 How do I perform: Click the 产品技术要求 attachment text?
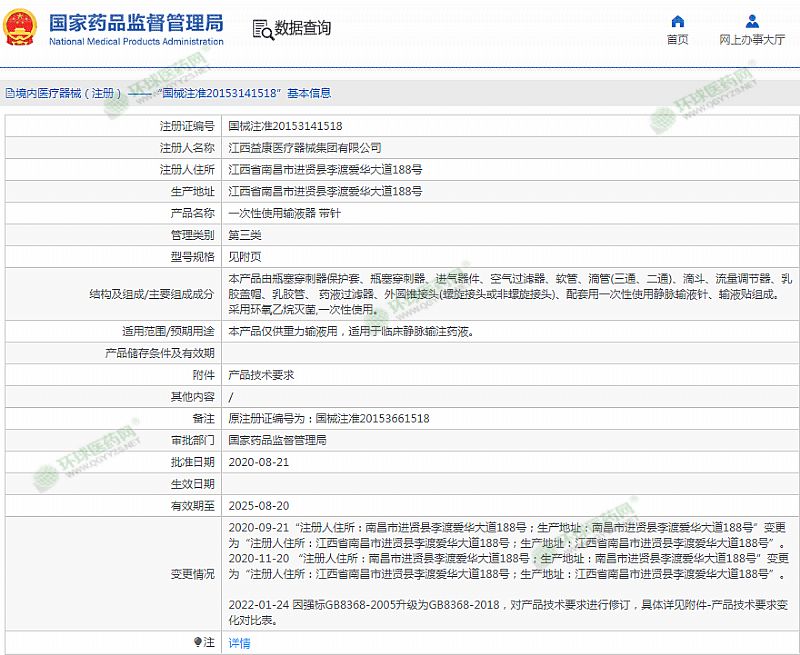click(x=261, y=374)
